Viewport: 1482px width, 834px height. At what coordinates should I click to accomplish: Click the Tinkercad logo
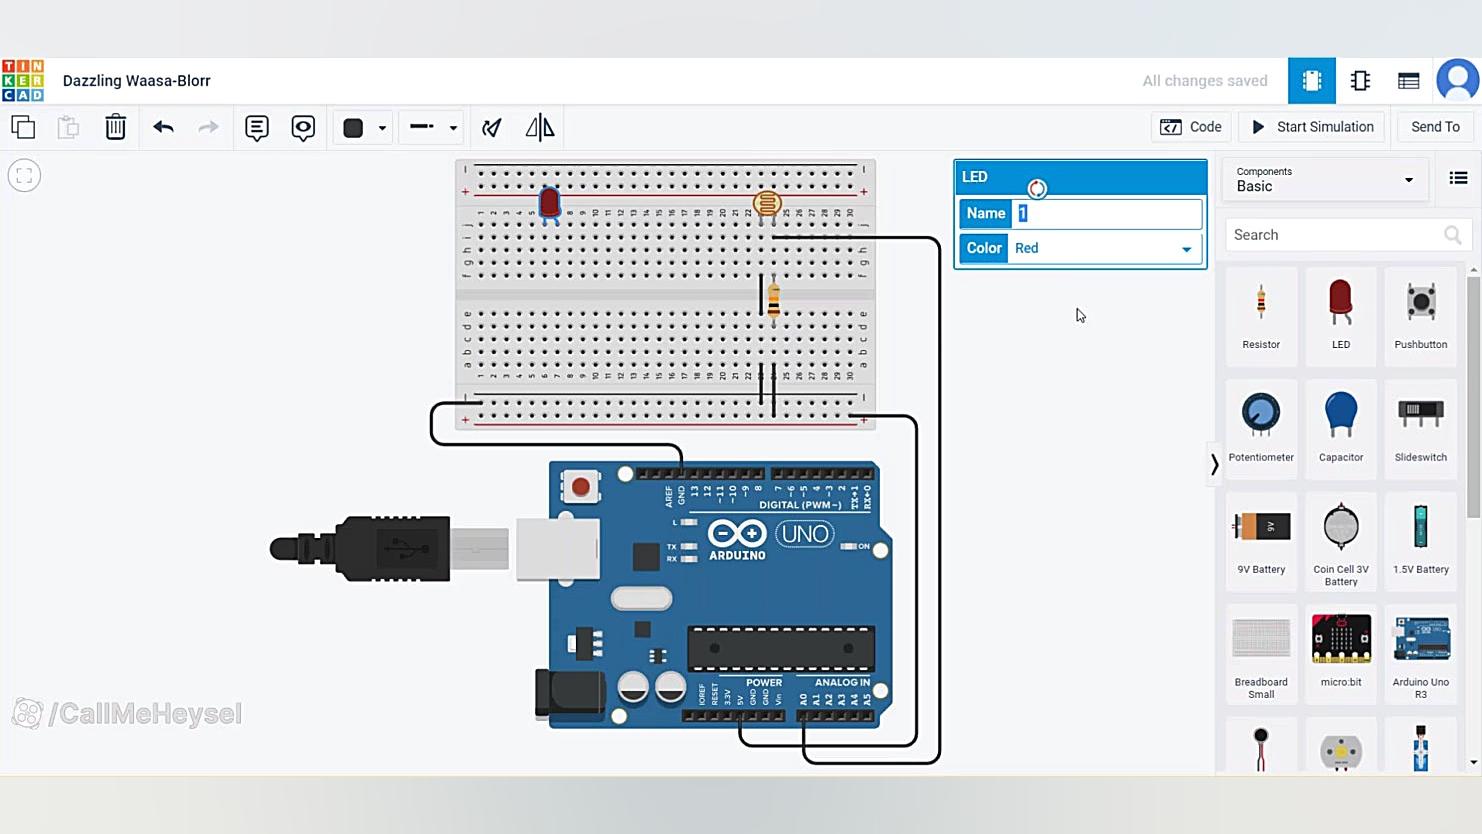(23, 81)
